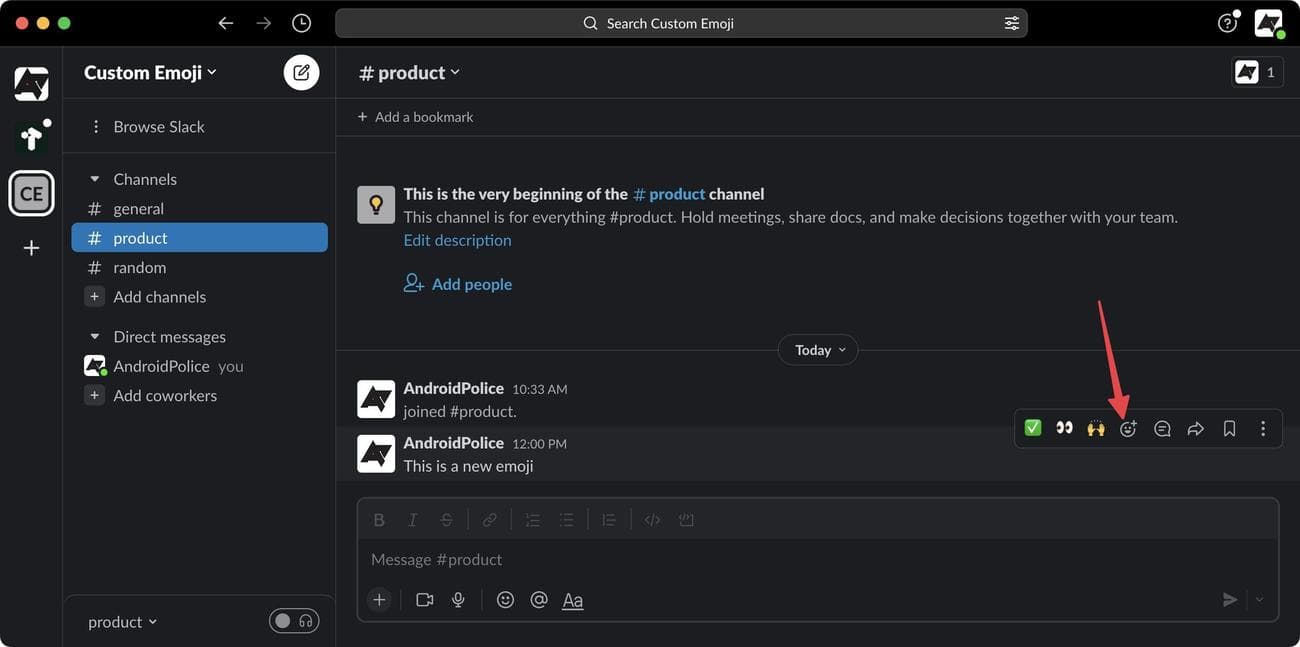
Task: Toggle text formatting with Aa button
Action: [572, 600]
